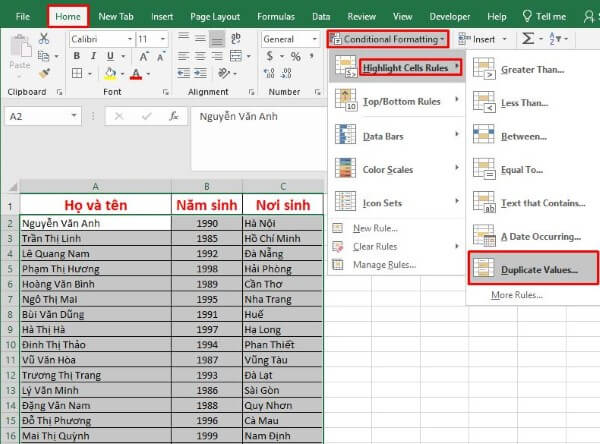
Task: Click the Percent Style icon
Action: pos(295,57)
